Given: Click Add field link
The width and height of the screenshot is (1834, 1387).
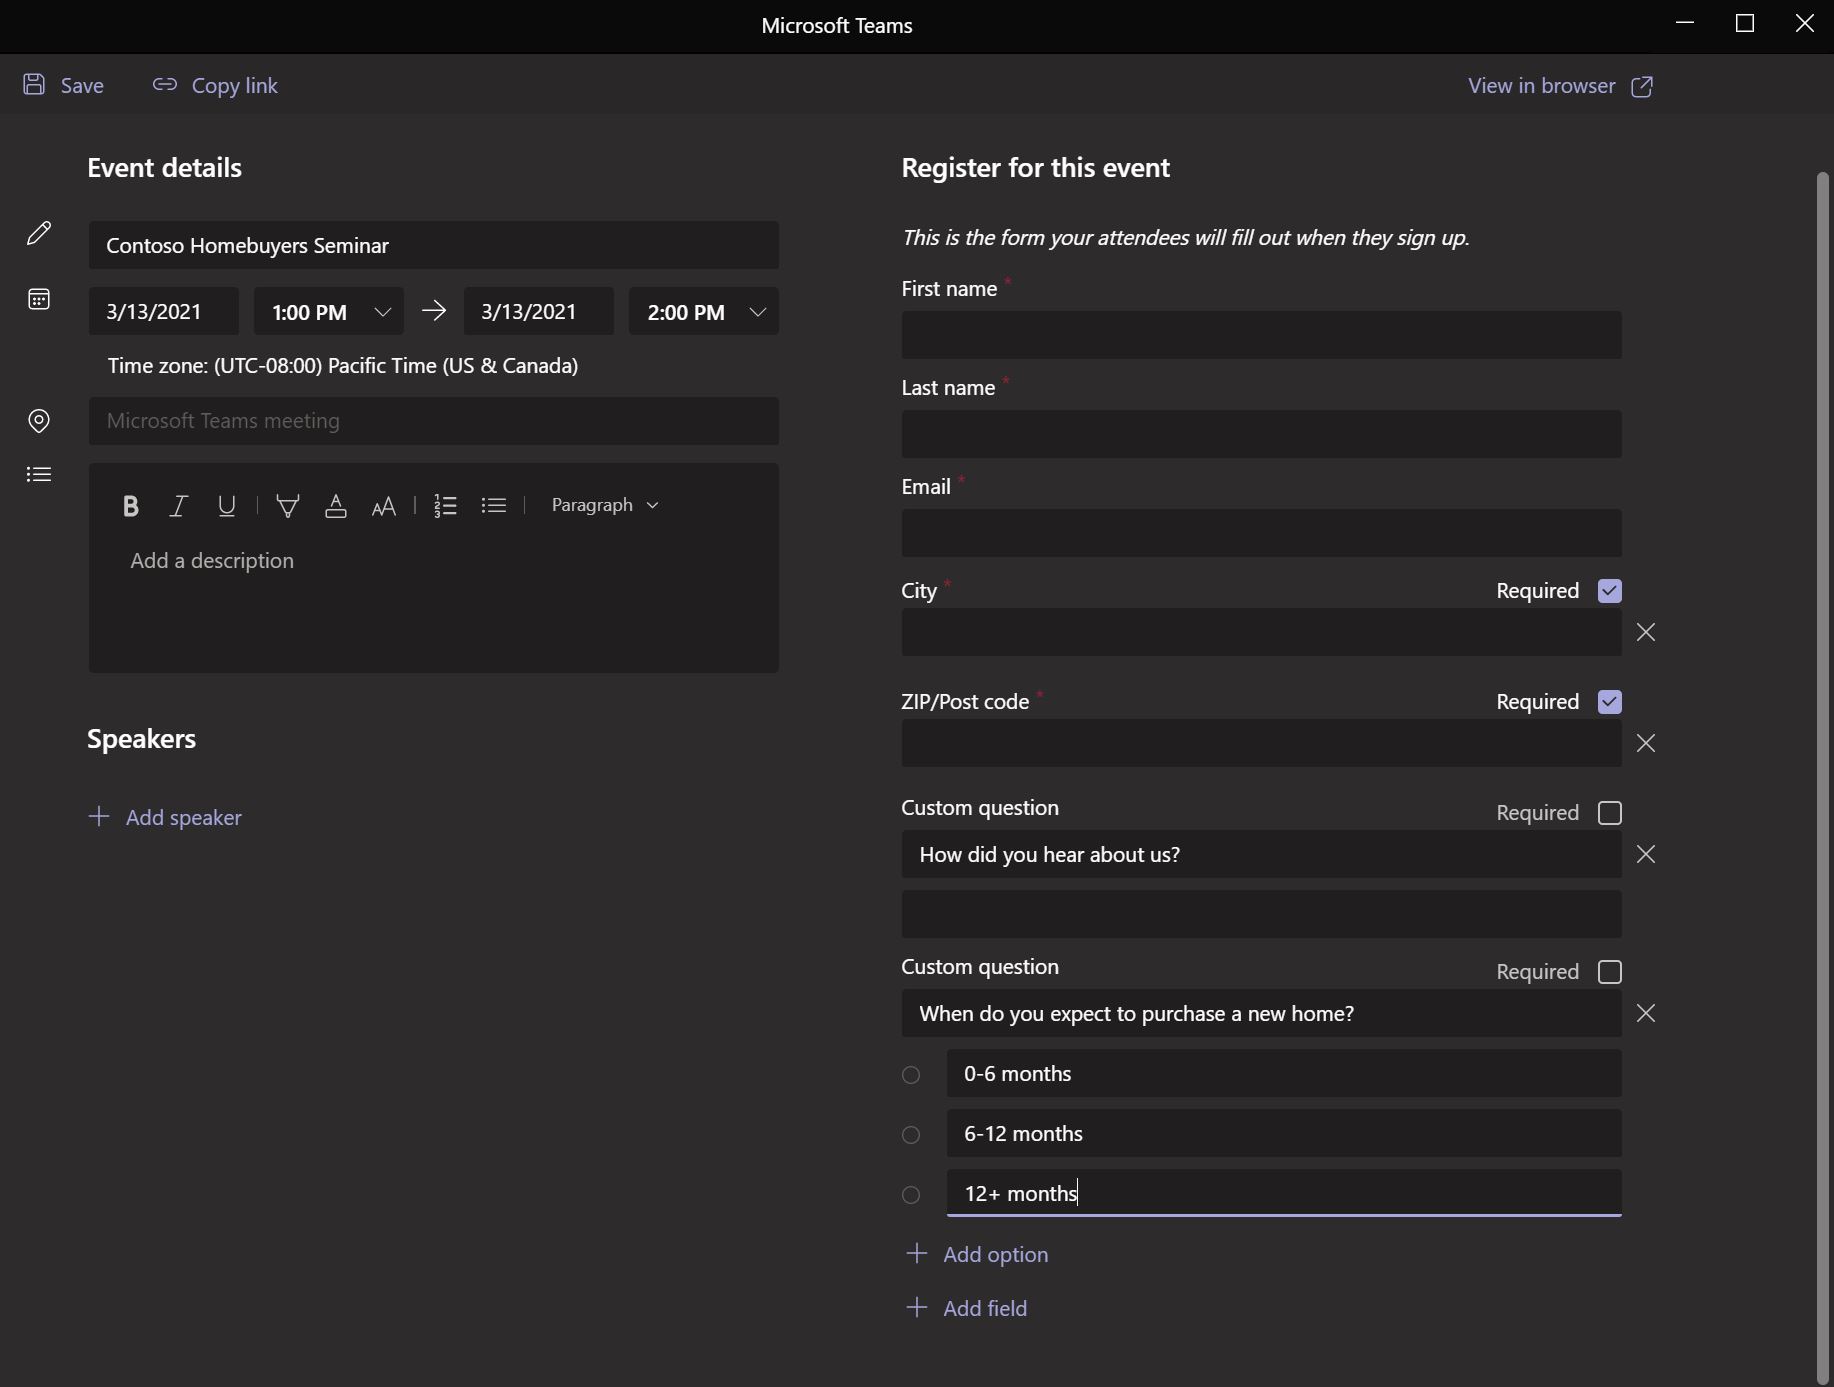Looking at the screenshot, I should click(986, 1309).
